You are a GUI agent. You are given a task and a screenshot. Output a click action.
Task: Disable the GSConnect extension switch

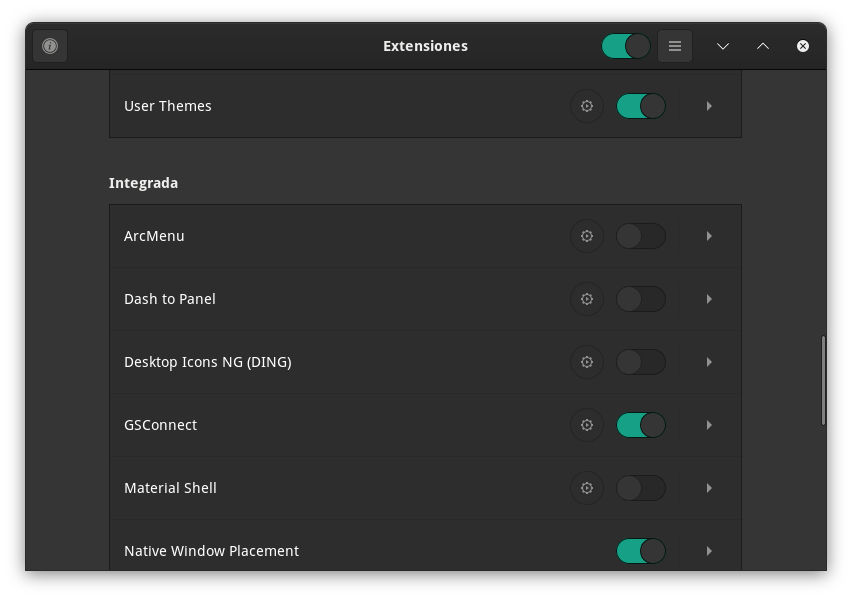pyautogui.click(x=641, y=425)
